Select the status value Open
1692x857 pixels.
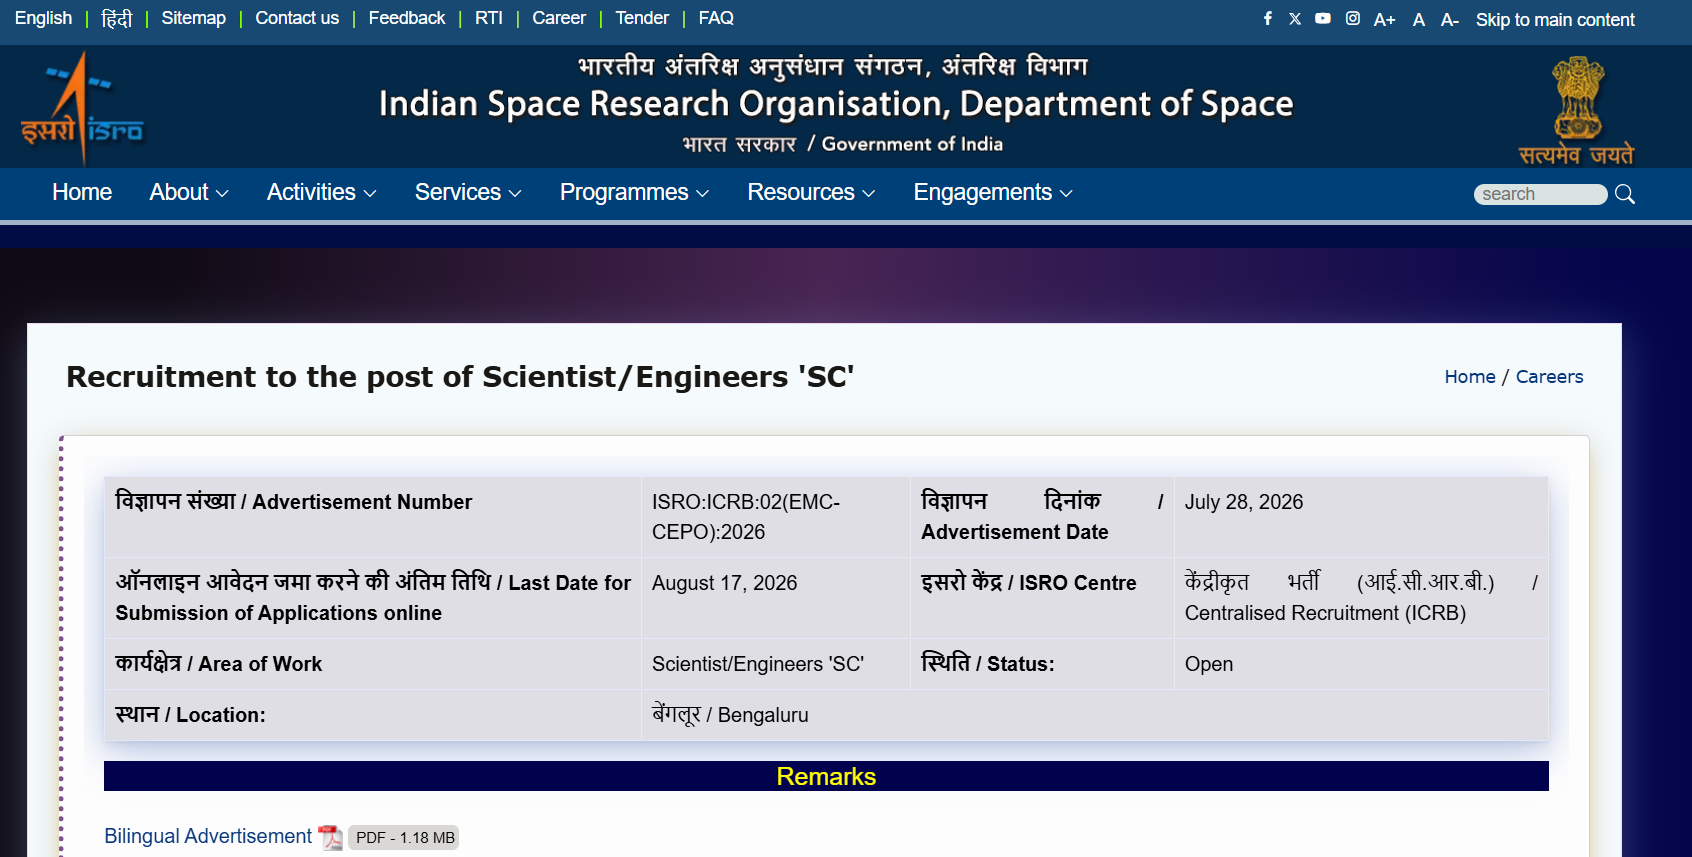coord(1209,664)
